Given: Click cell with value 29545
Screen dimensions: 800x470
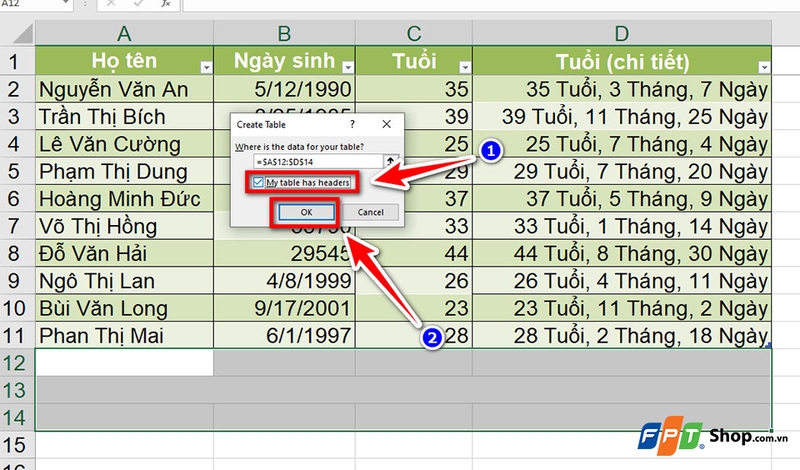Looking at the screenshot, I should [x=284, y=254].
